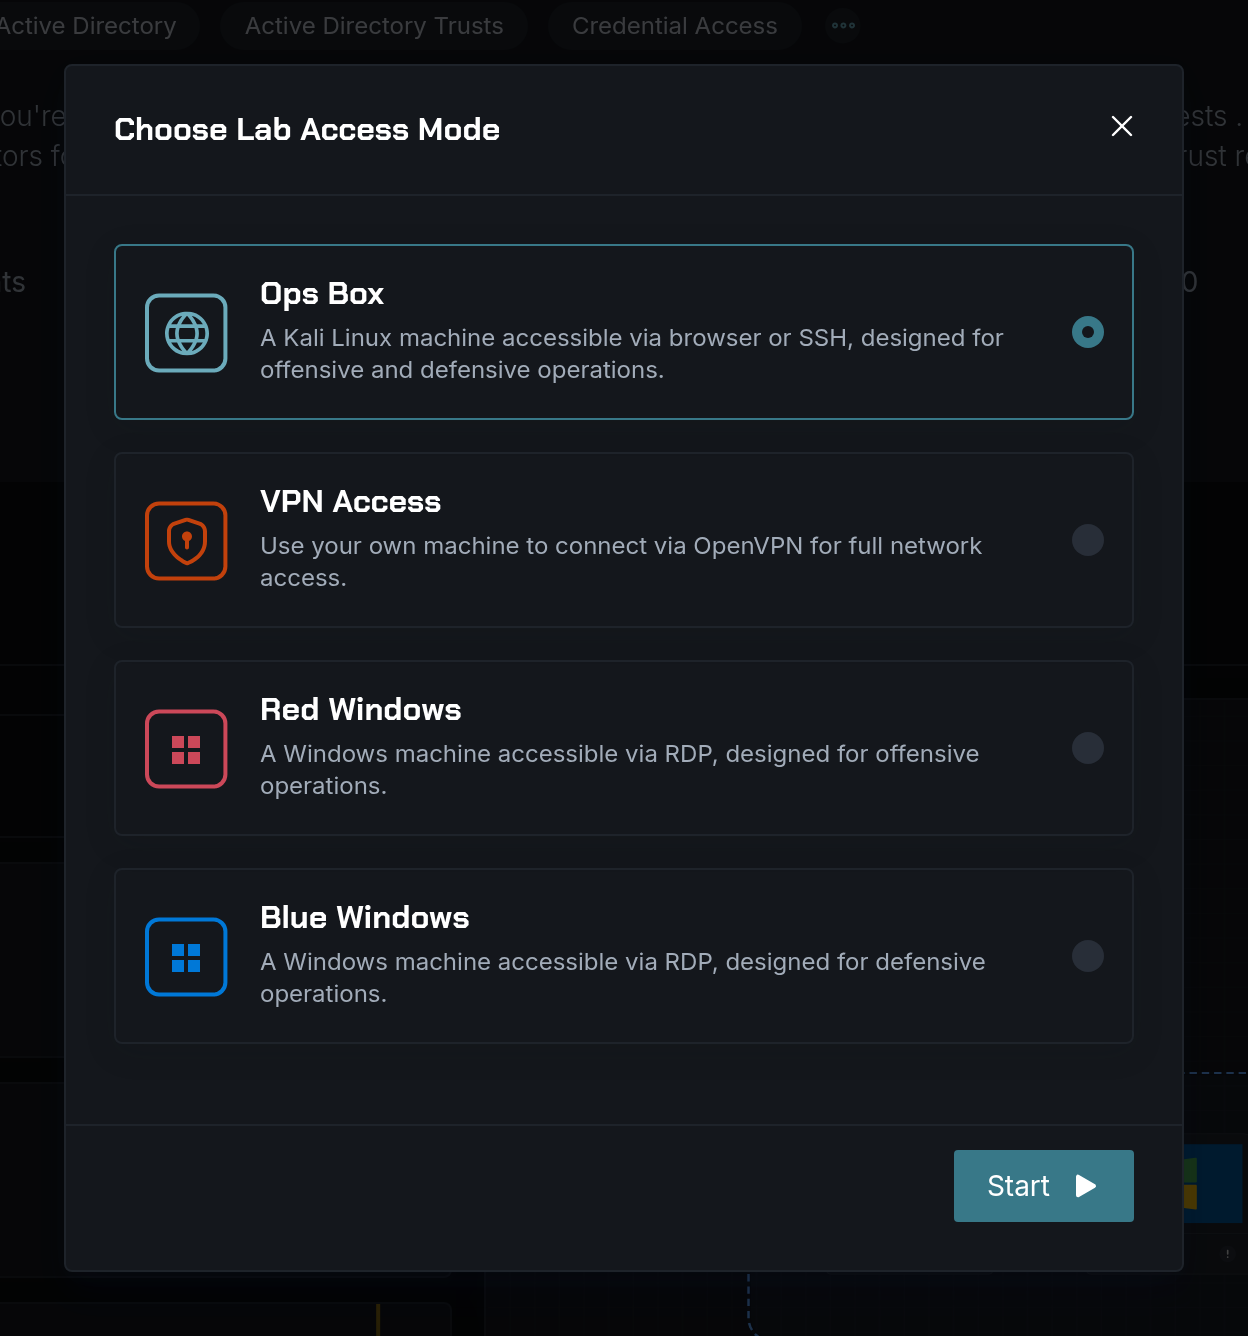Click the Ops Box globe icon

click(186, 333)
